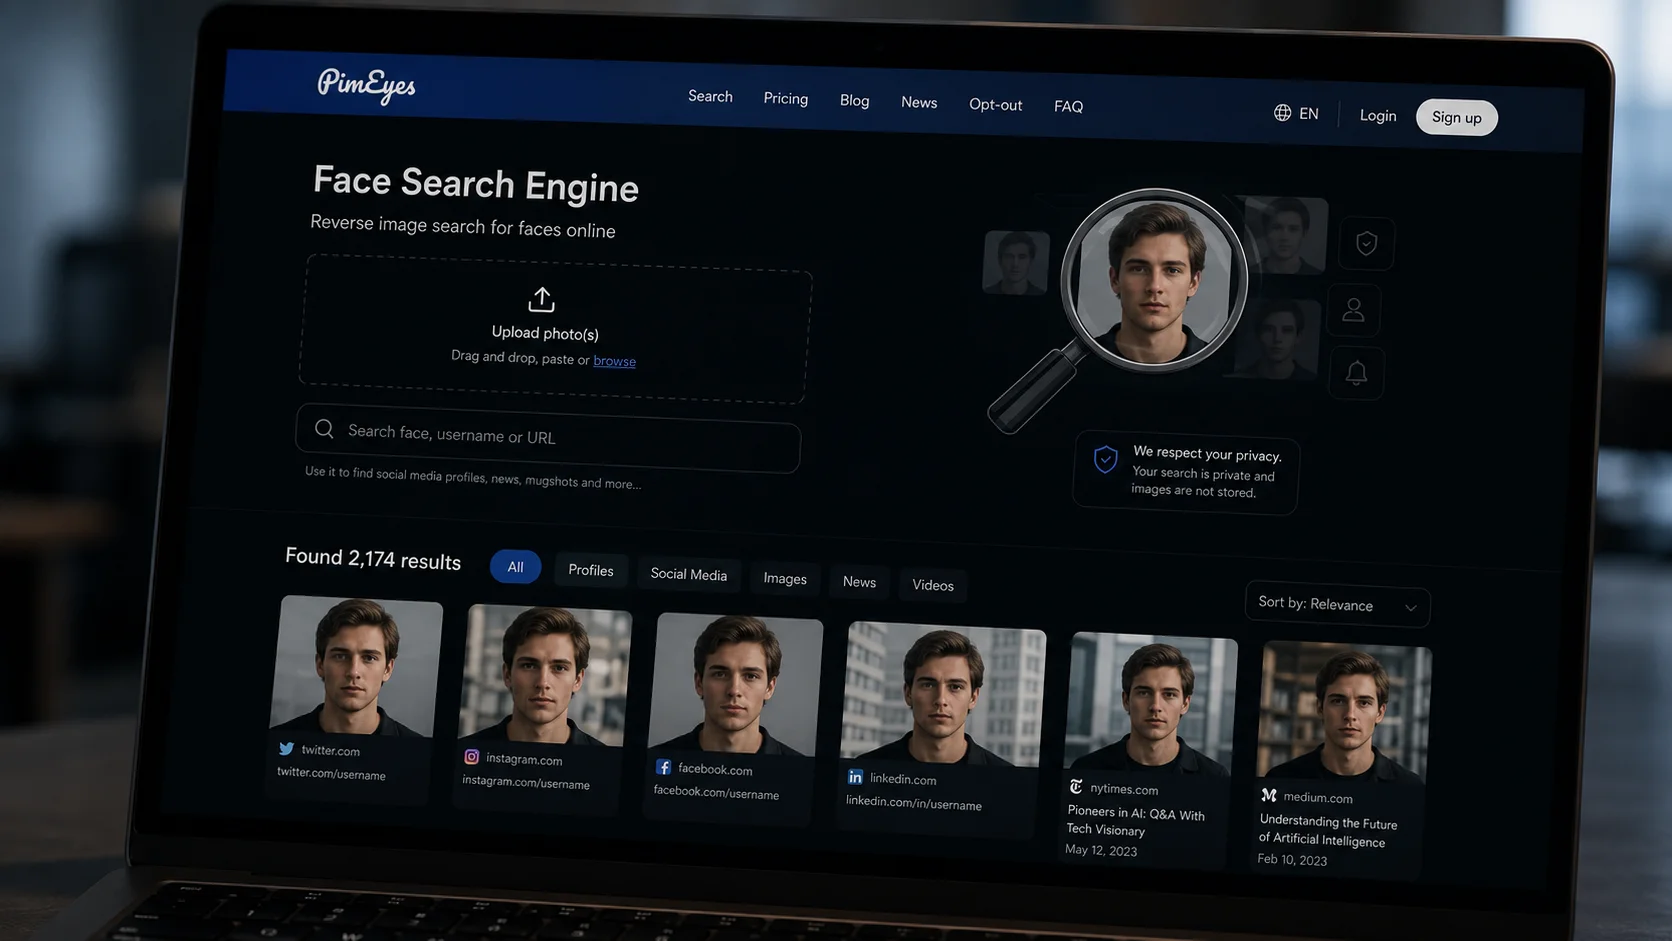Click the Upload photo(s) drop zone

point(555,329)
